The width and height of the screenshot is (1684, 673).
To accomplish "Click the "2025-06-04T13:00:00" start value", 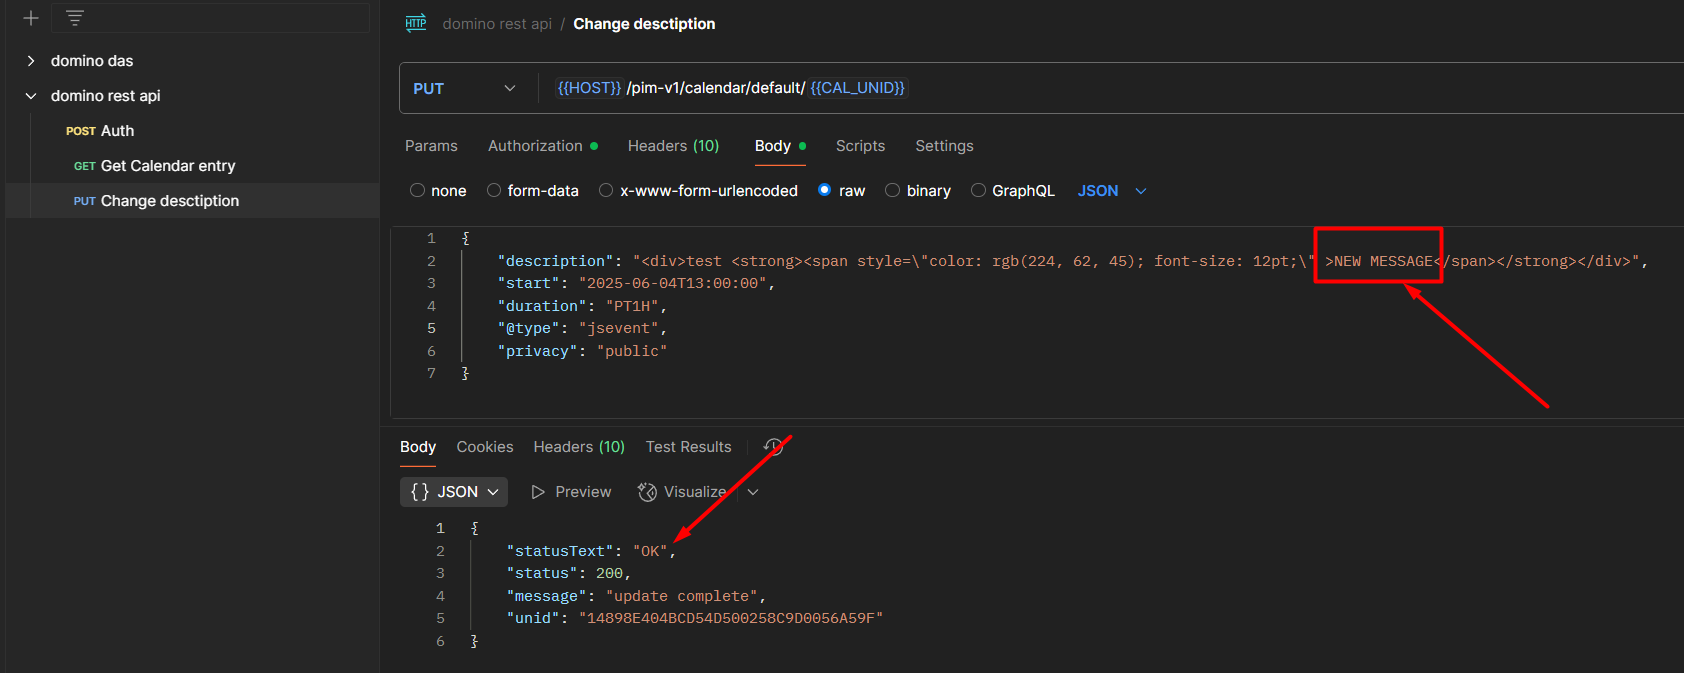I will point(673,284).
